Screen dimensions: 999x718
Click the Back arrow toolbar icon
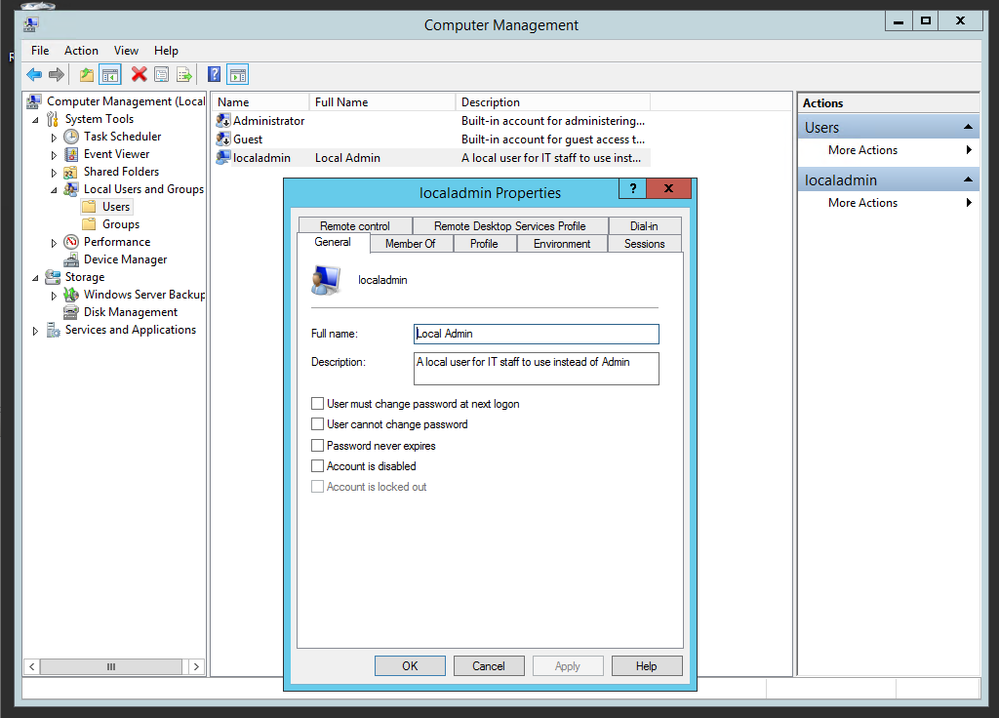(x=34, y=75)
